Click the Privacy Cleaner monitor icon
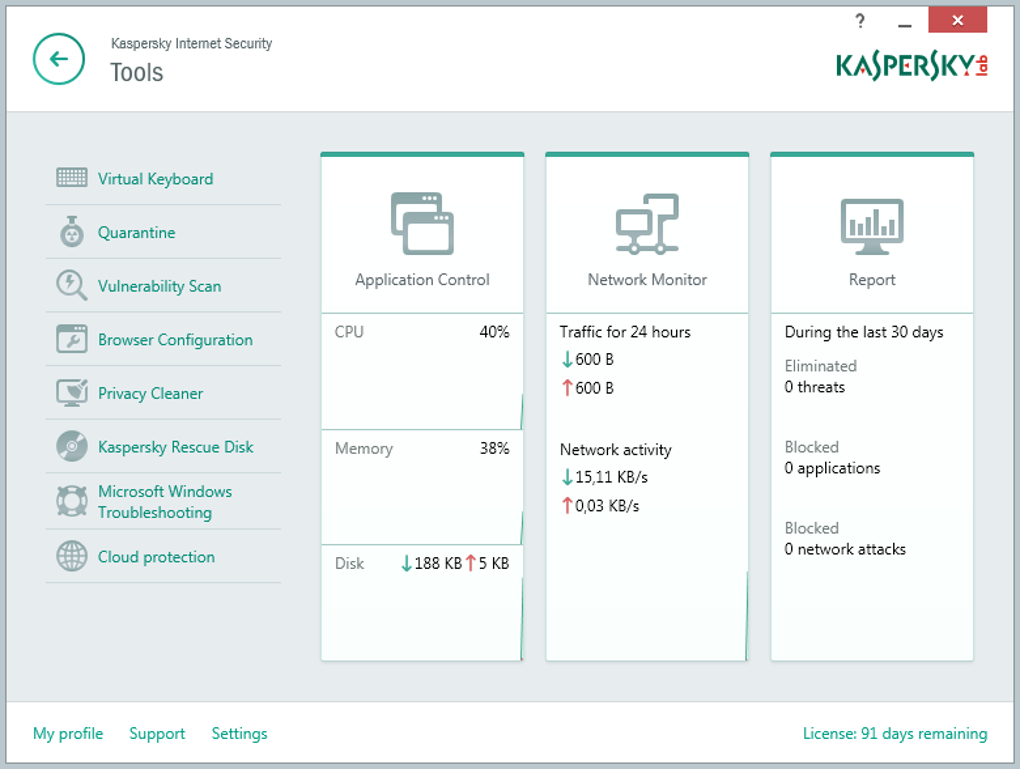The height and width of the screenshot is (769, 1020). point(72,392)
